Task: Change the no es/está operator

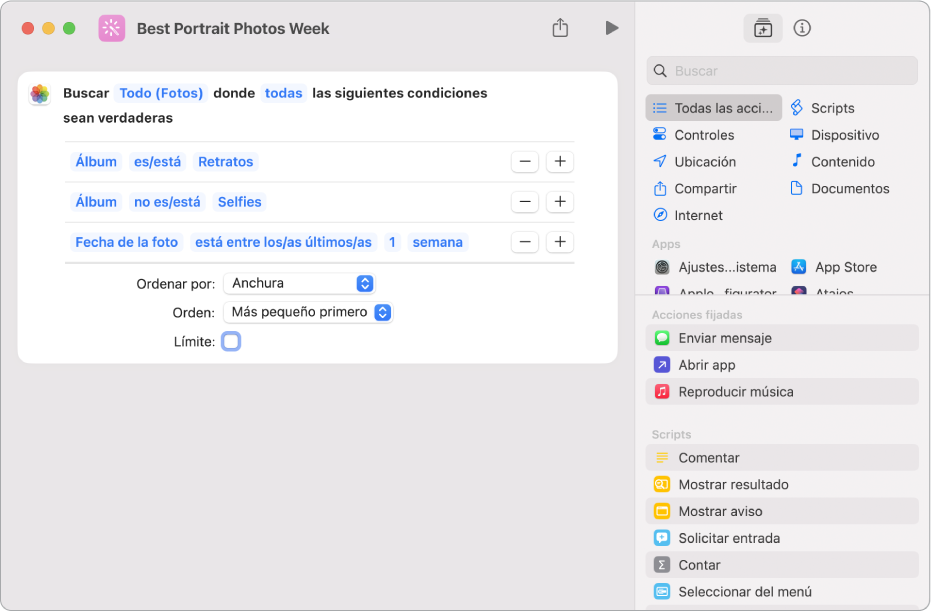Action: point(167,202)
